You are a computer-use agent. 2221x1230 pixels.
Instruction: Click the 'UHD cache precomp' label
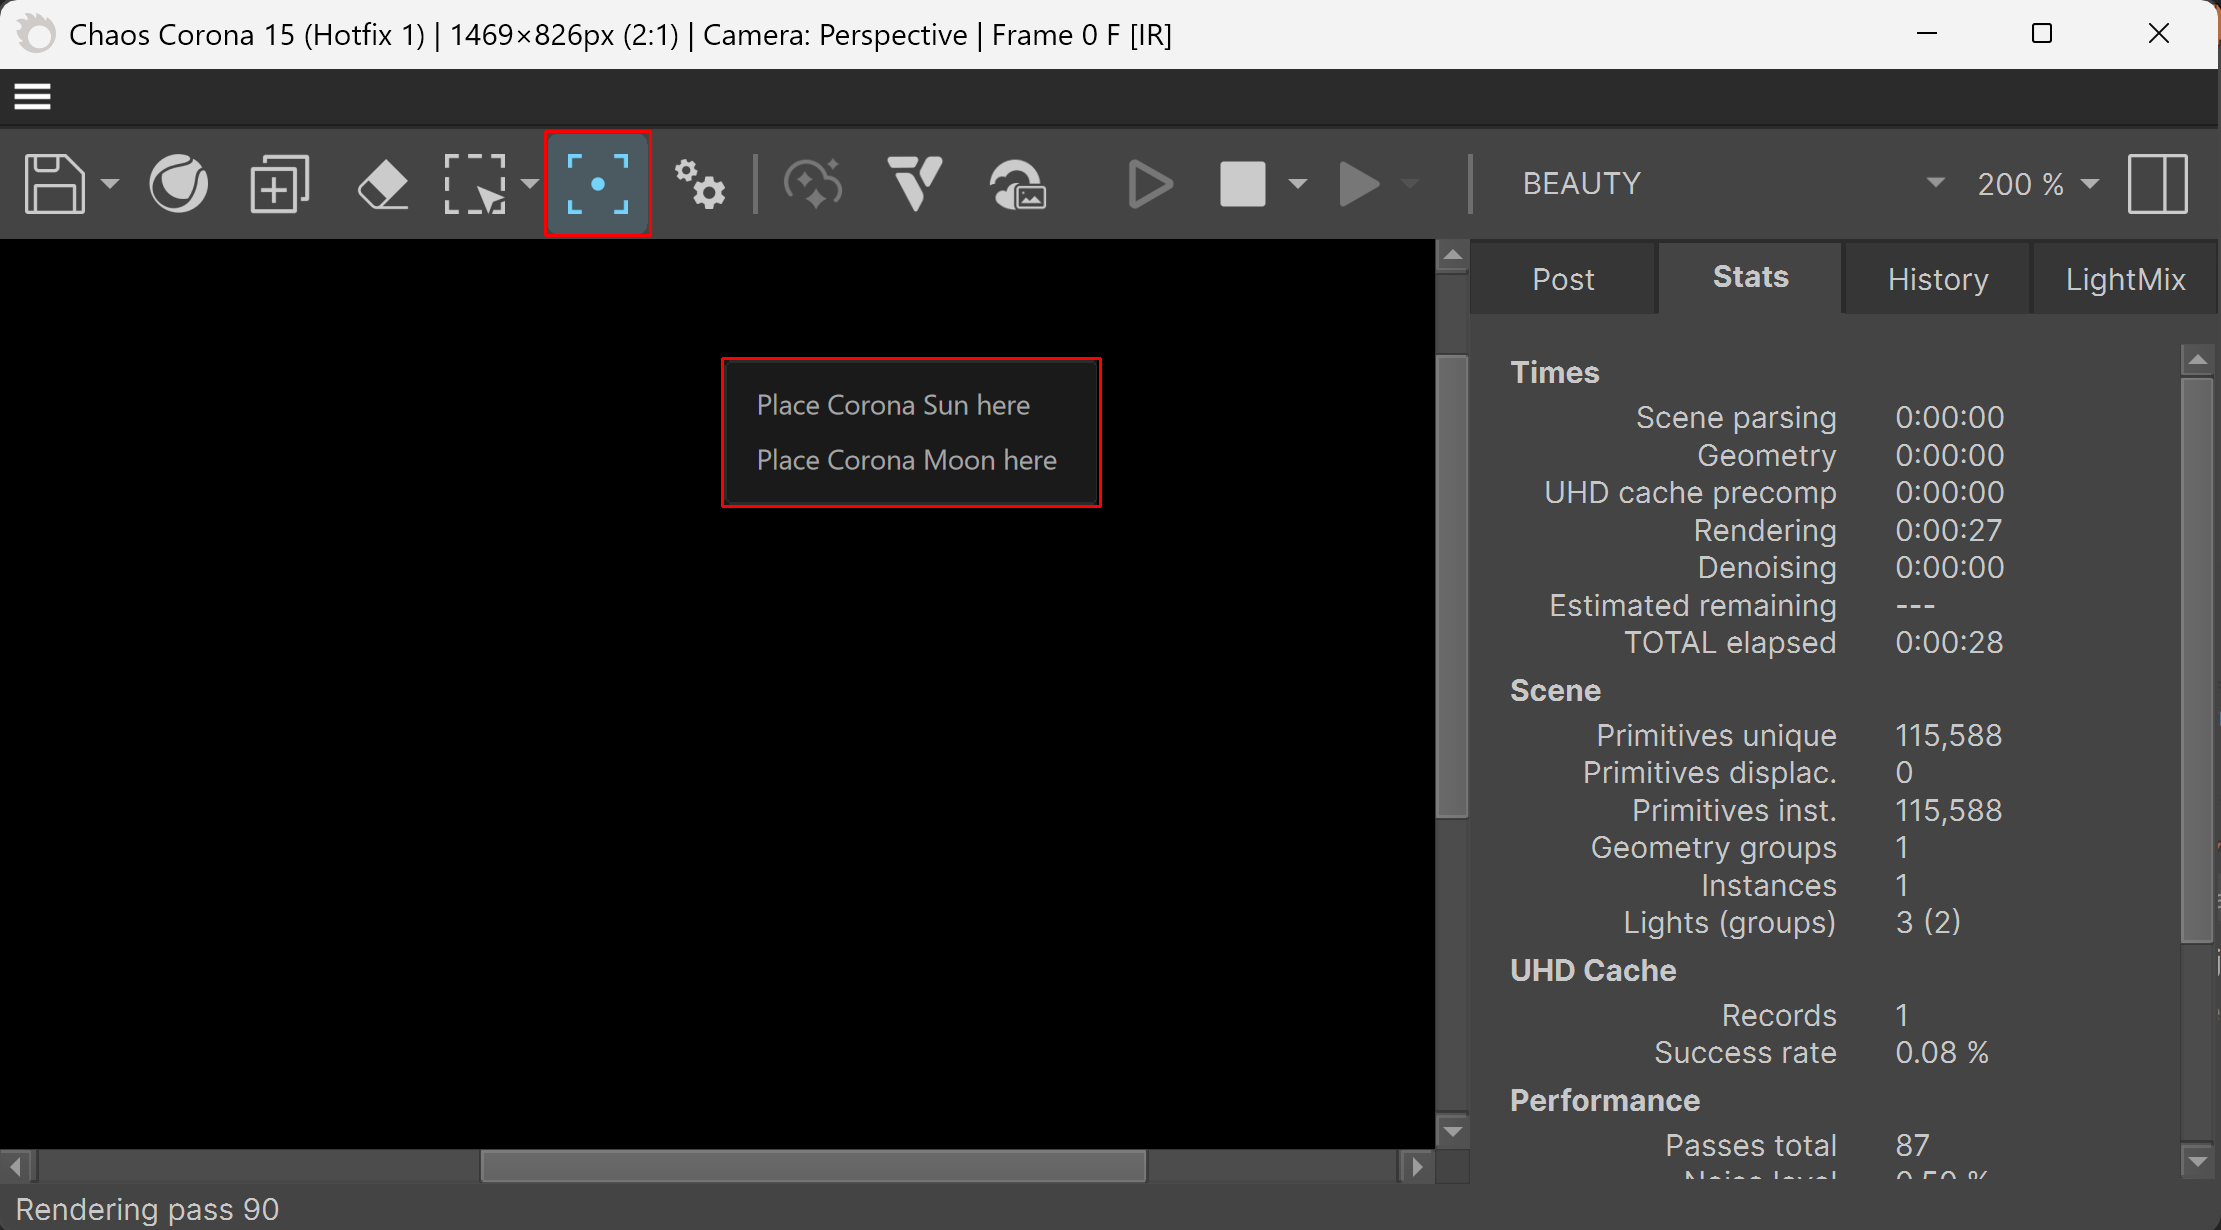[1690, 492]
